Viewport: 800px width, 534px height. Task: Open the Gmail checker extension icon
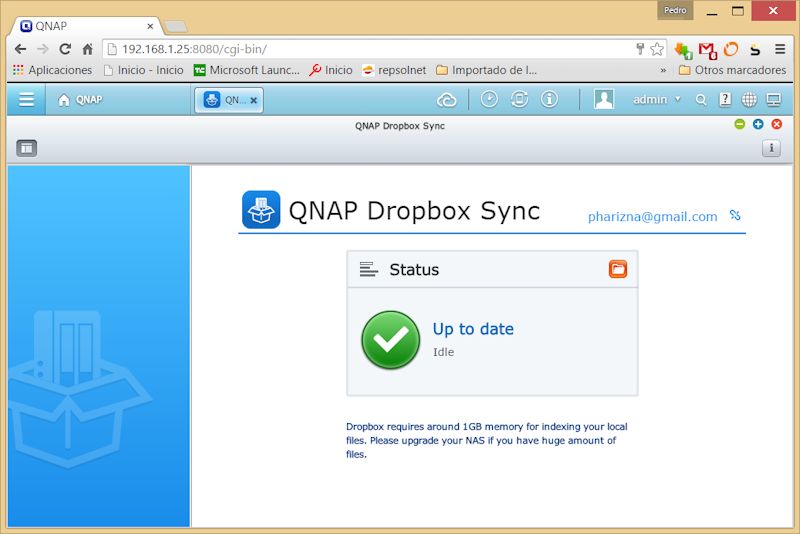point(707,50)
